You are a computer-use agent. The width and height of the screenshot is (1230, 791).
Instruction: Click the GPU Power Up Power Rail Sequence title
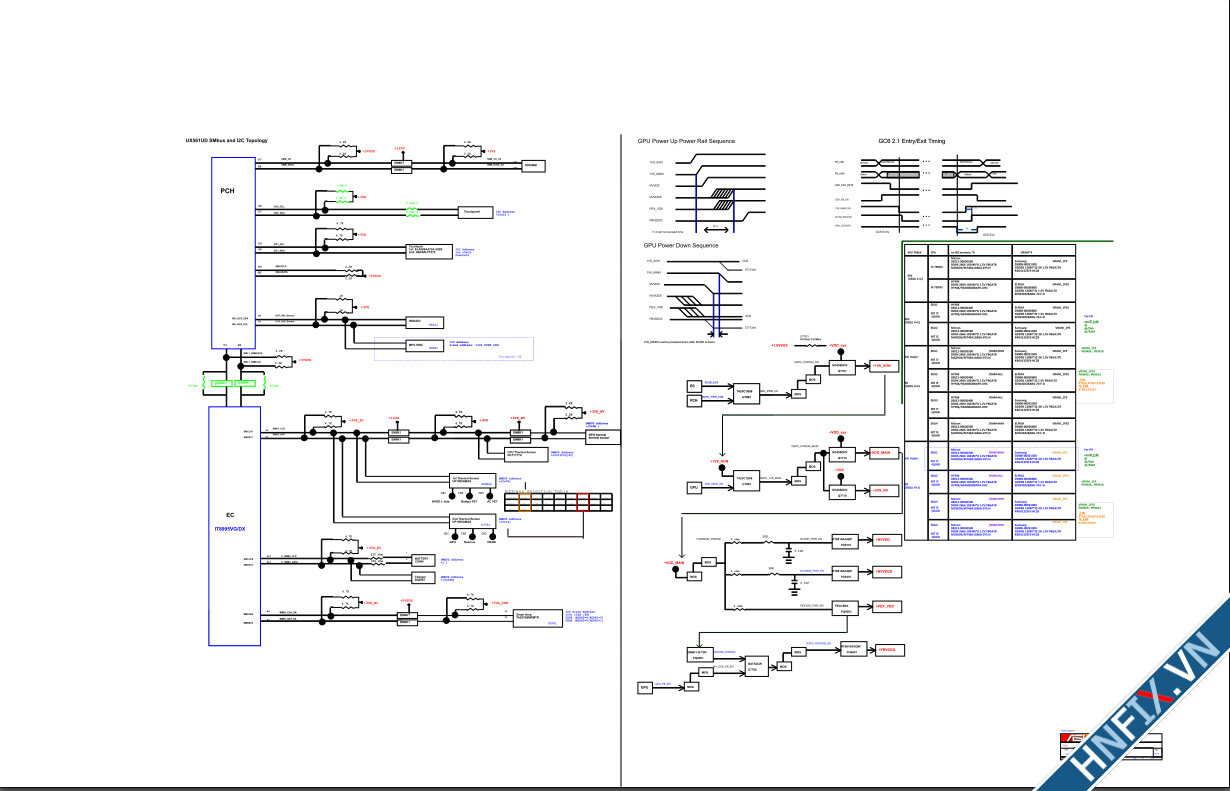click(x=686, y=141)
